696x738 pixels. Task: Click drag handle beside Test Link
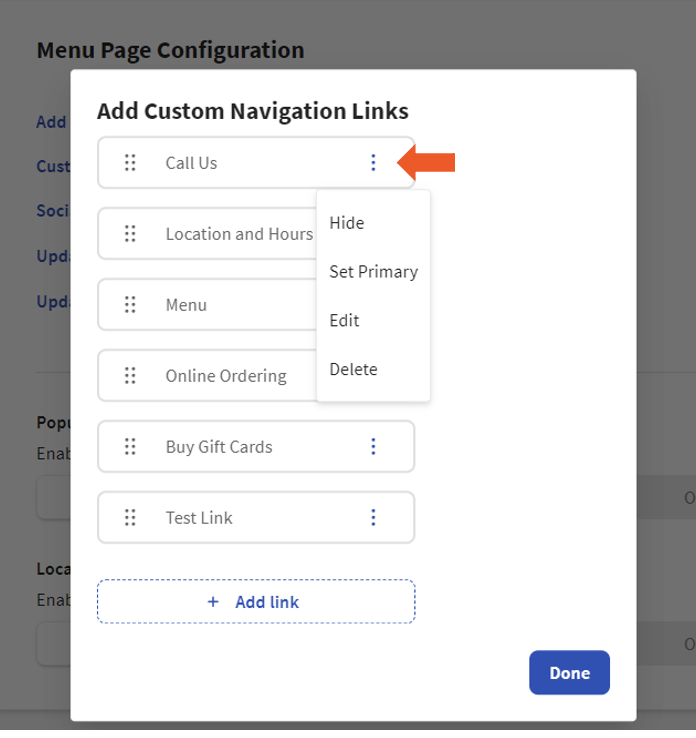point(130,518)
